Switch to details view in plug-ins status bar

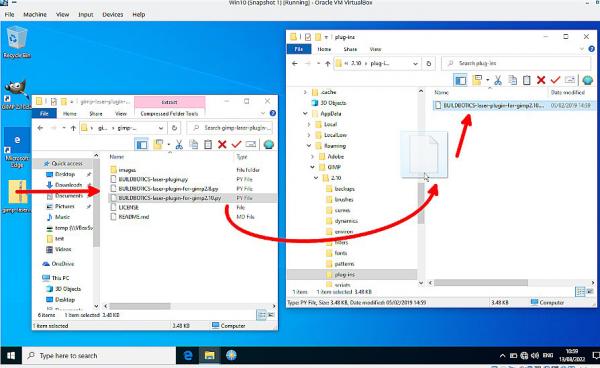click(580, 292)
